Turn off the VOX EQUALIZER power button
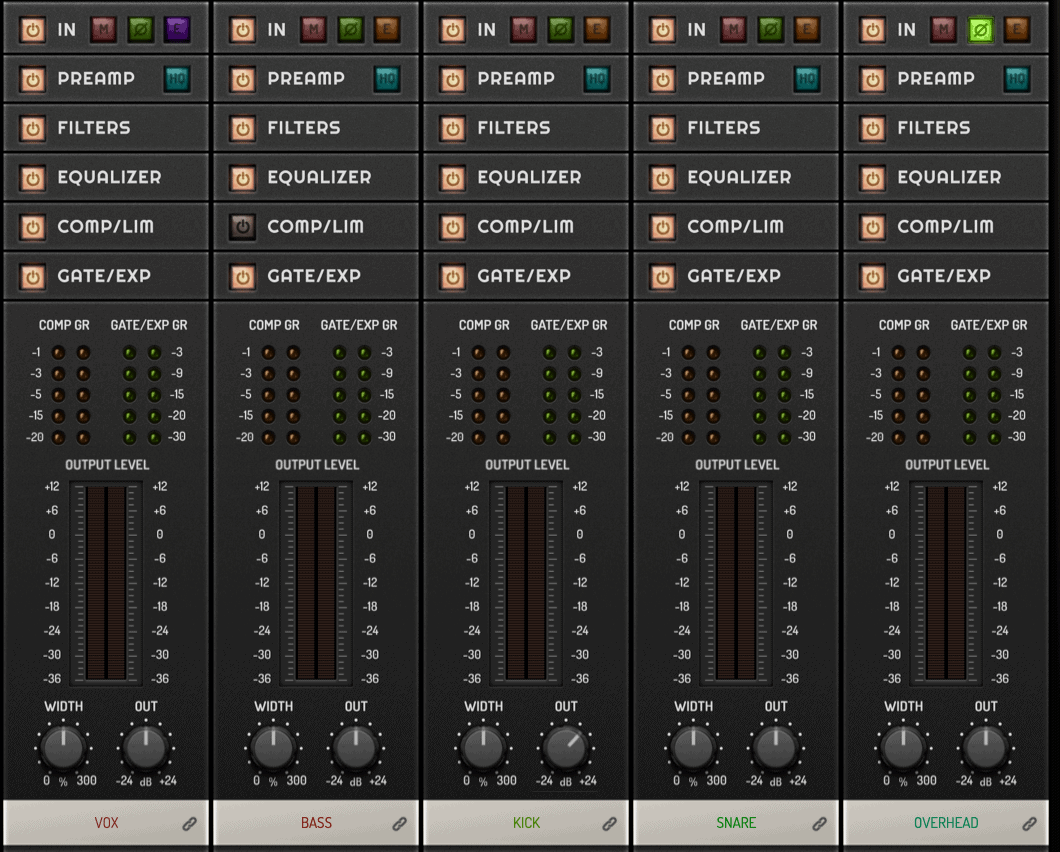 tap(32, 178)
